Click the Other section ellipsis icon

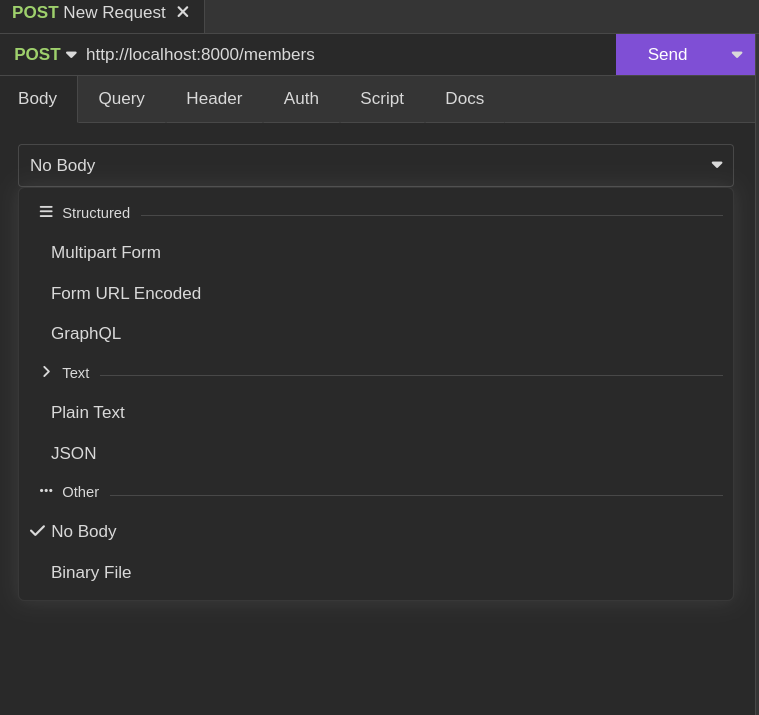pyautogui.click(x=46, y=491)
